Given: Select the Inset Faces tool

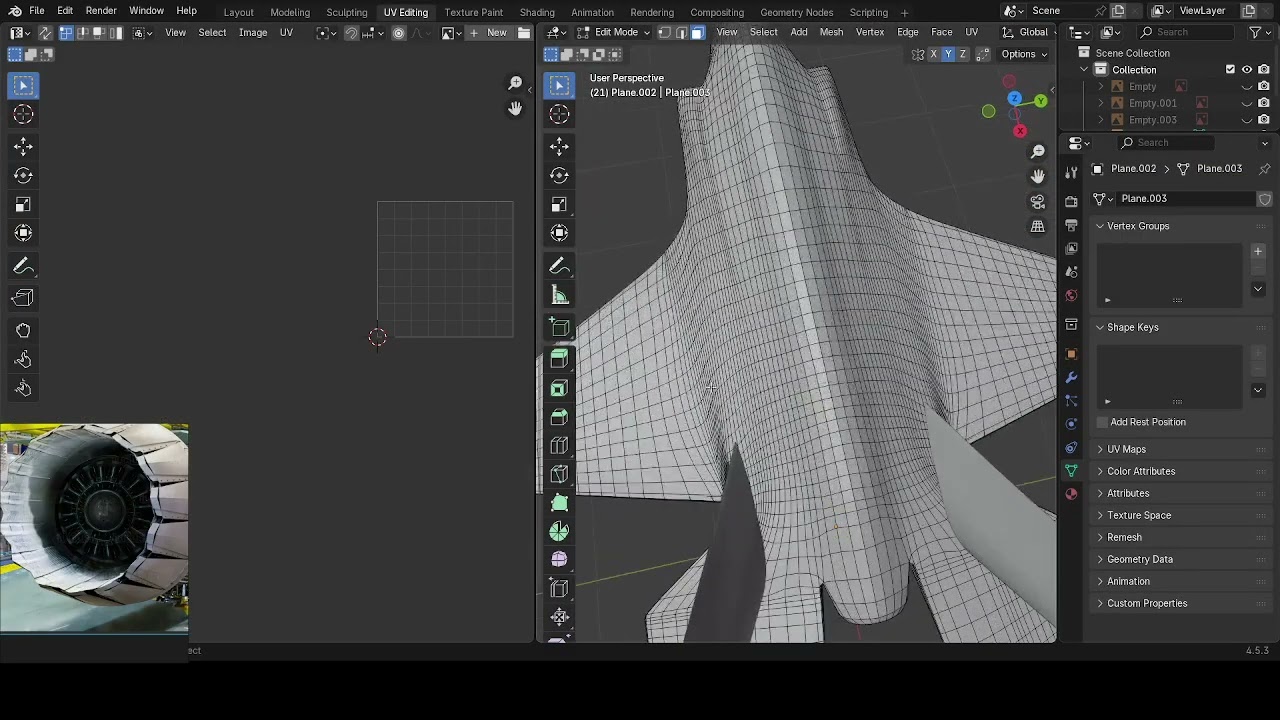Looking at the screenshot, I should [x=559, y=388].
